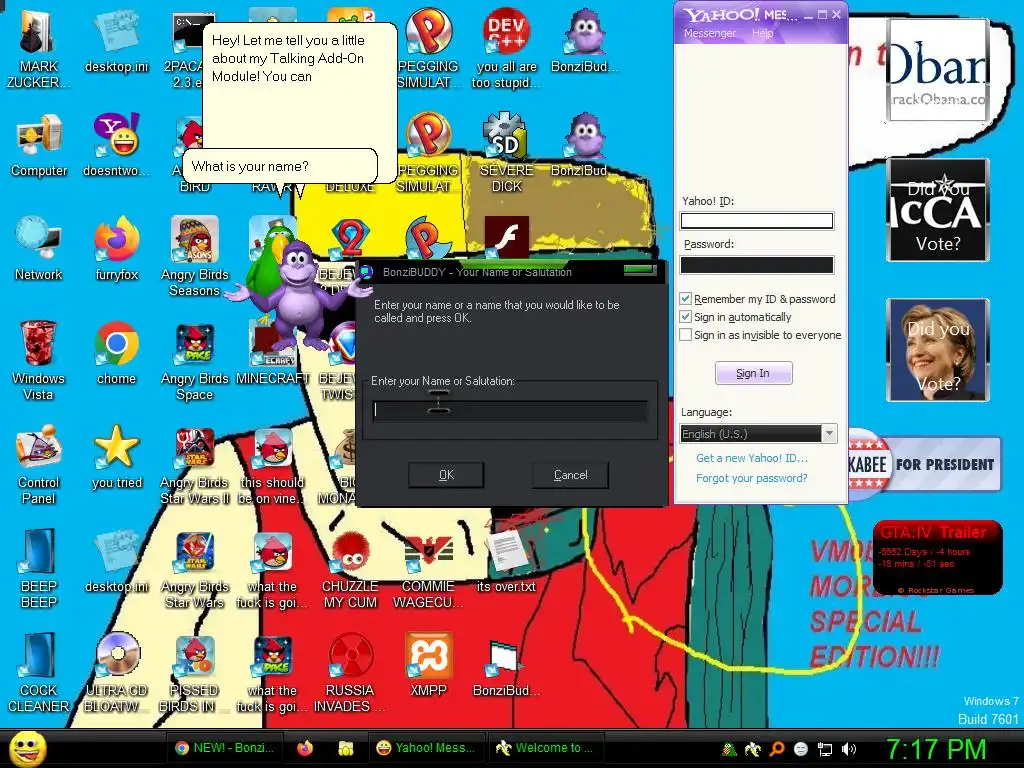The image size is (1024, 768).
Task: Click the orange magnifier tray icon
Action: [776, 749]
